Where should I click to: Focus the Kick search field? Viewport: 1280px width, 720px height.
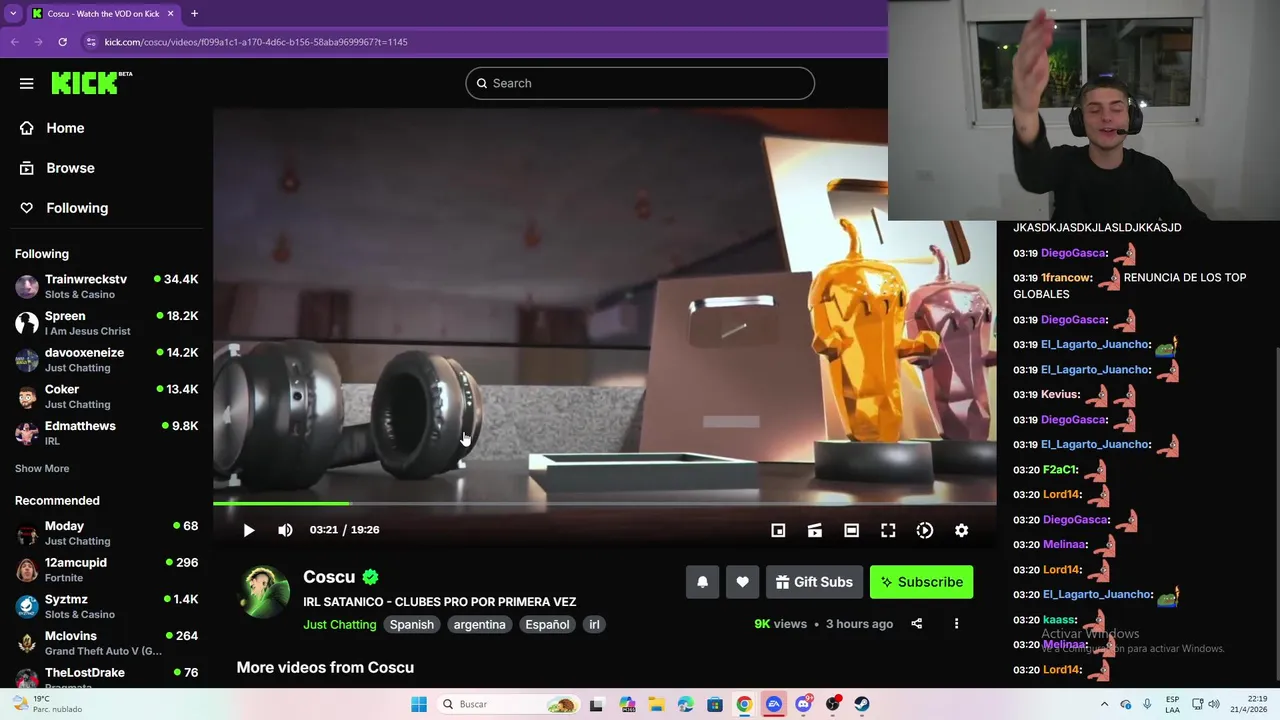point(640,83)
